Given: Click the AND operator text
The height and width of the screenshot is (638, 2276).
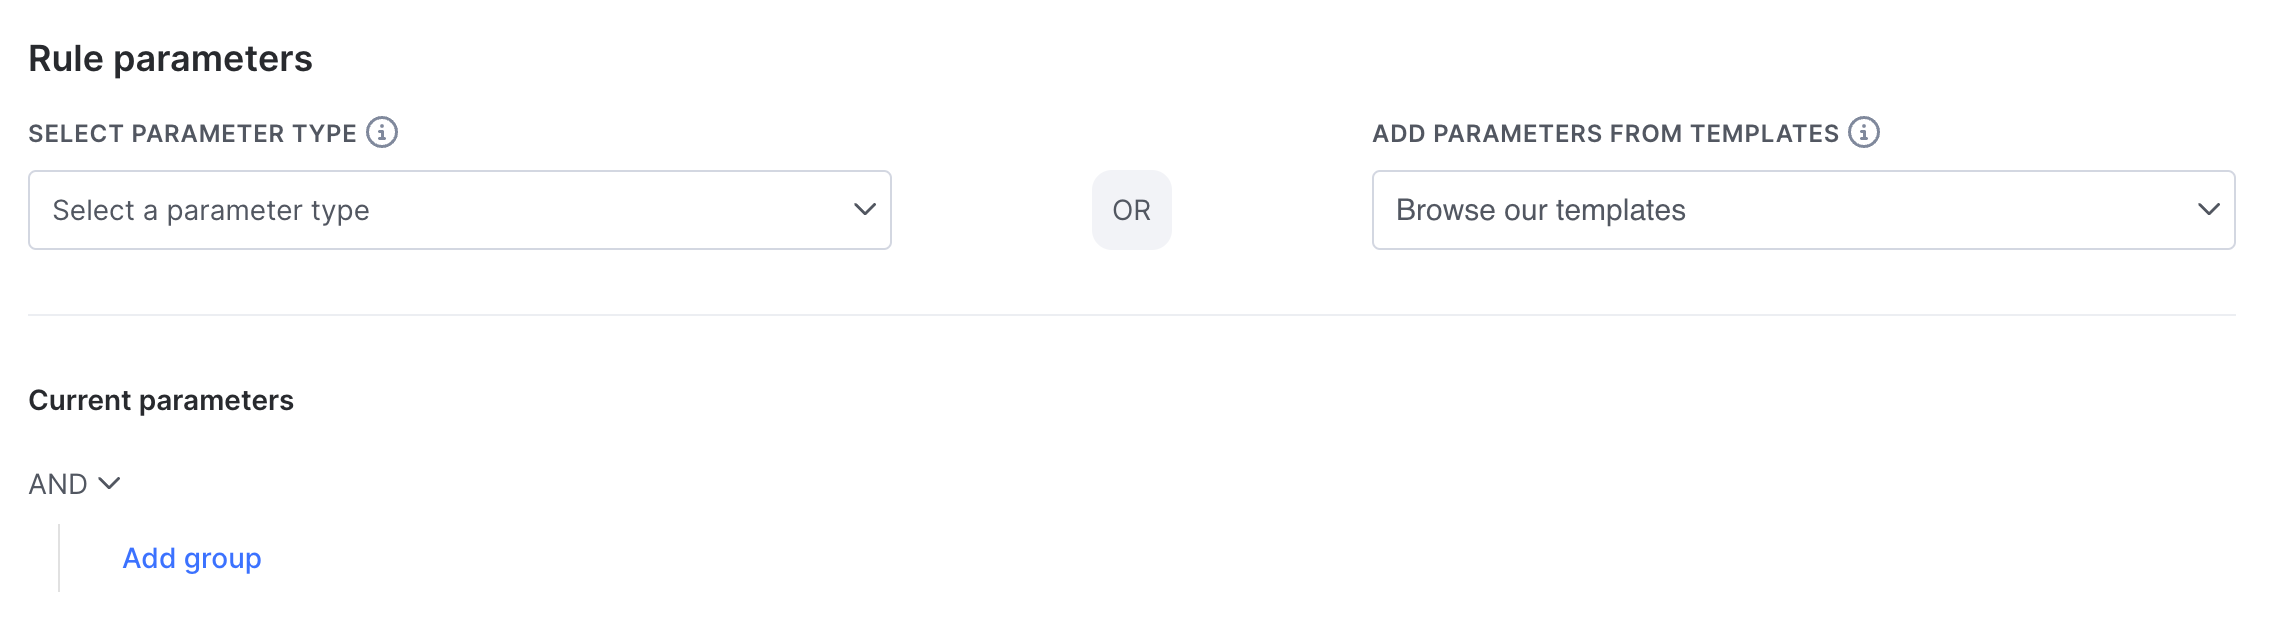Looking at the screenshot, I should pos(58,484).
